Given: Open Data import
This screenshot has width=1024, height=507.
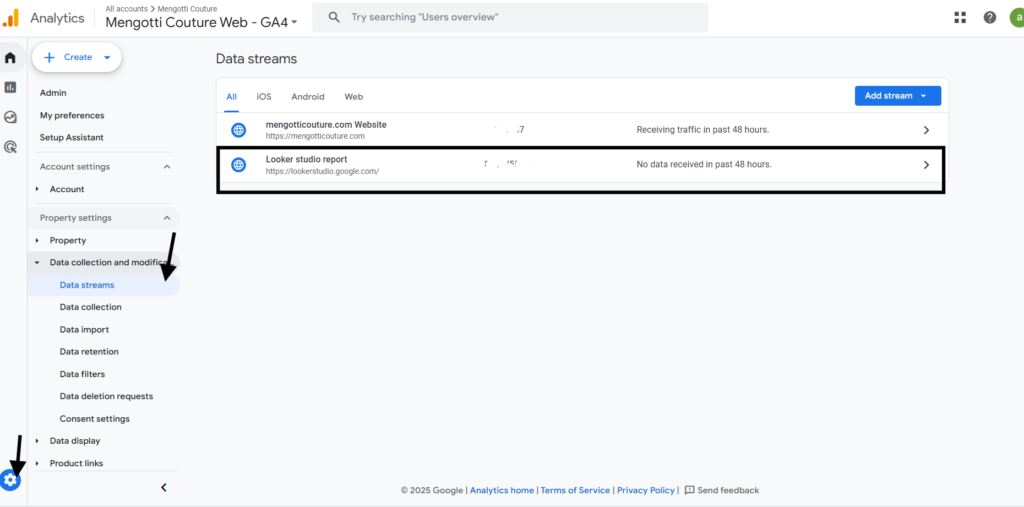Looking at the screenshot, I should (x=84, y=329).
